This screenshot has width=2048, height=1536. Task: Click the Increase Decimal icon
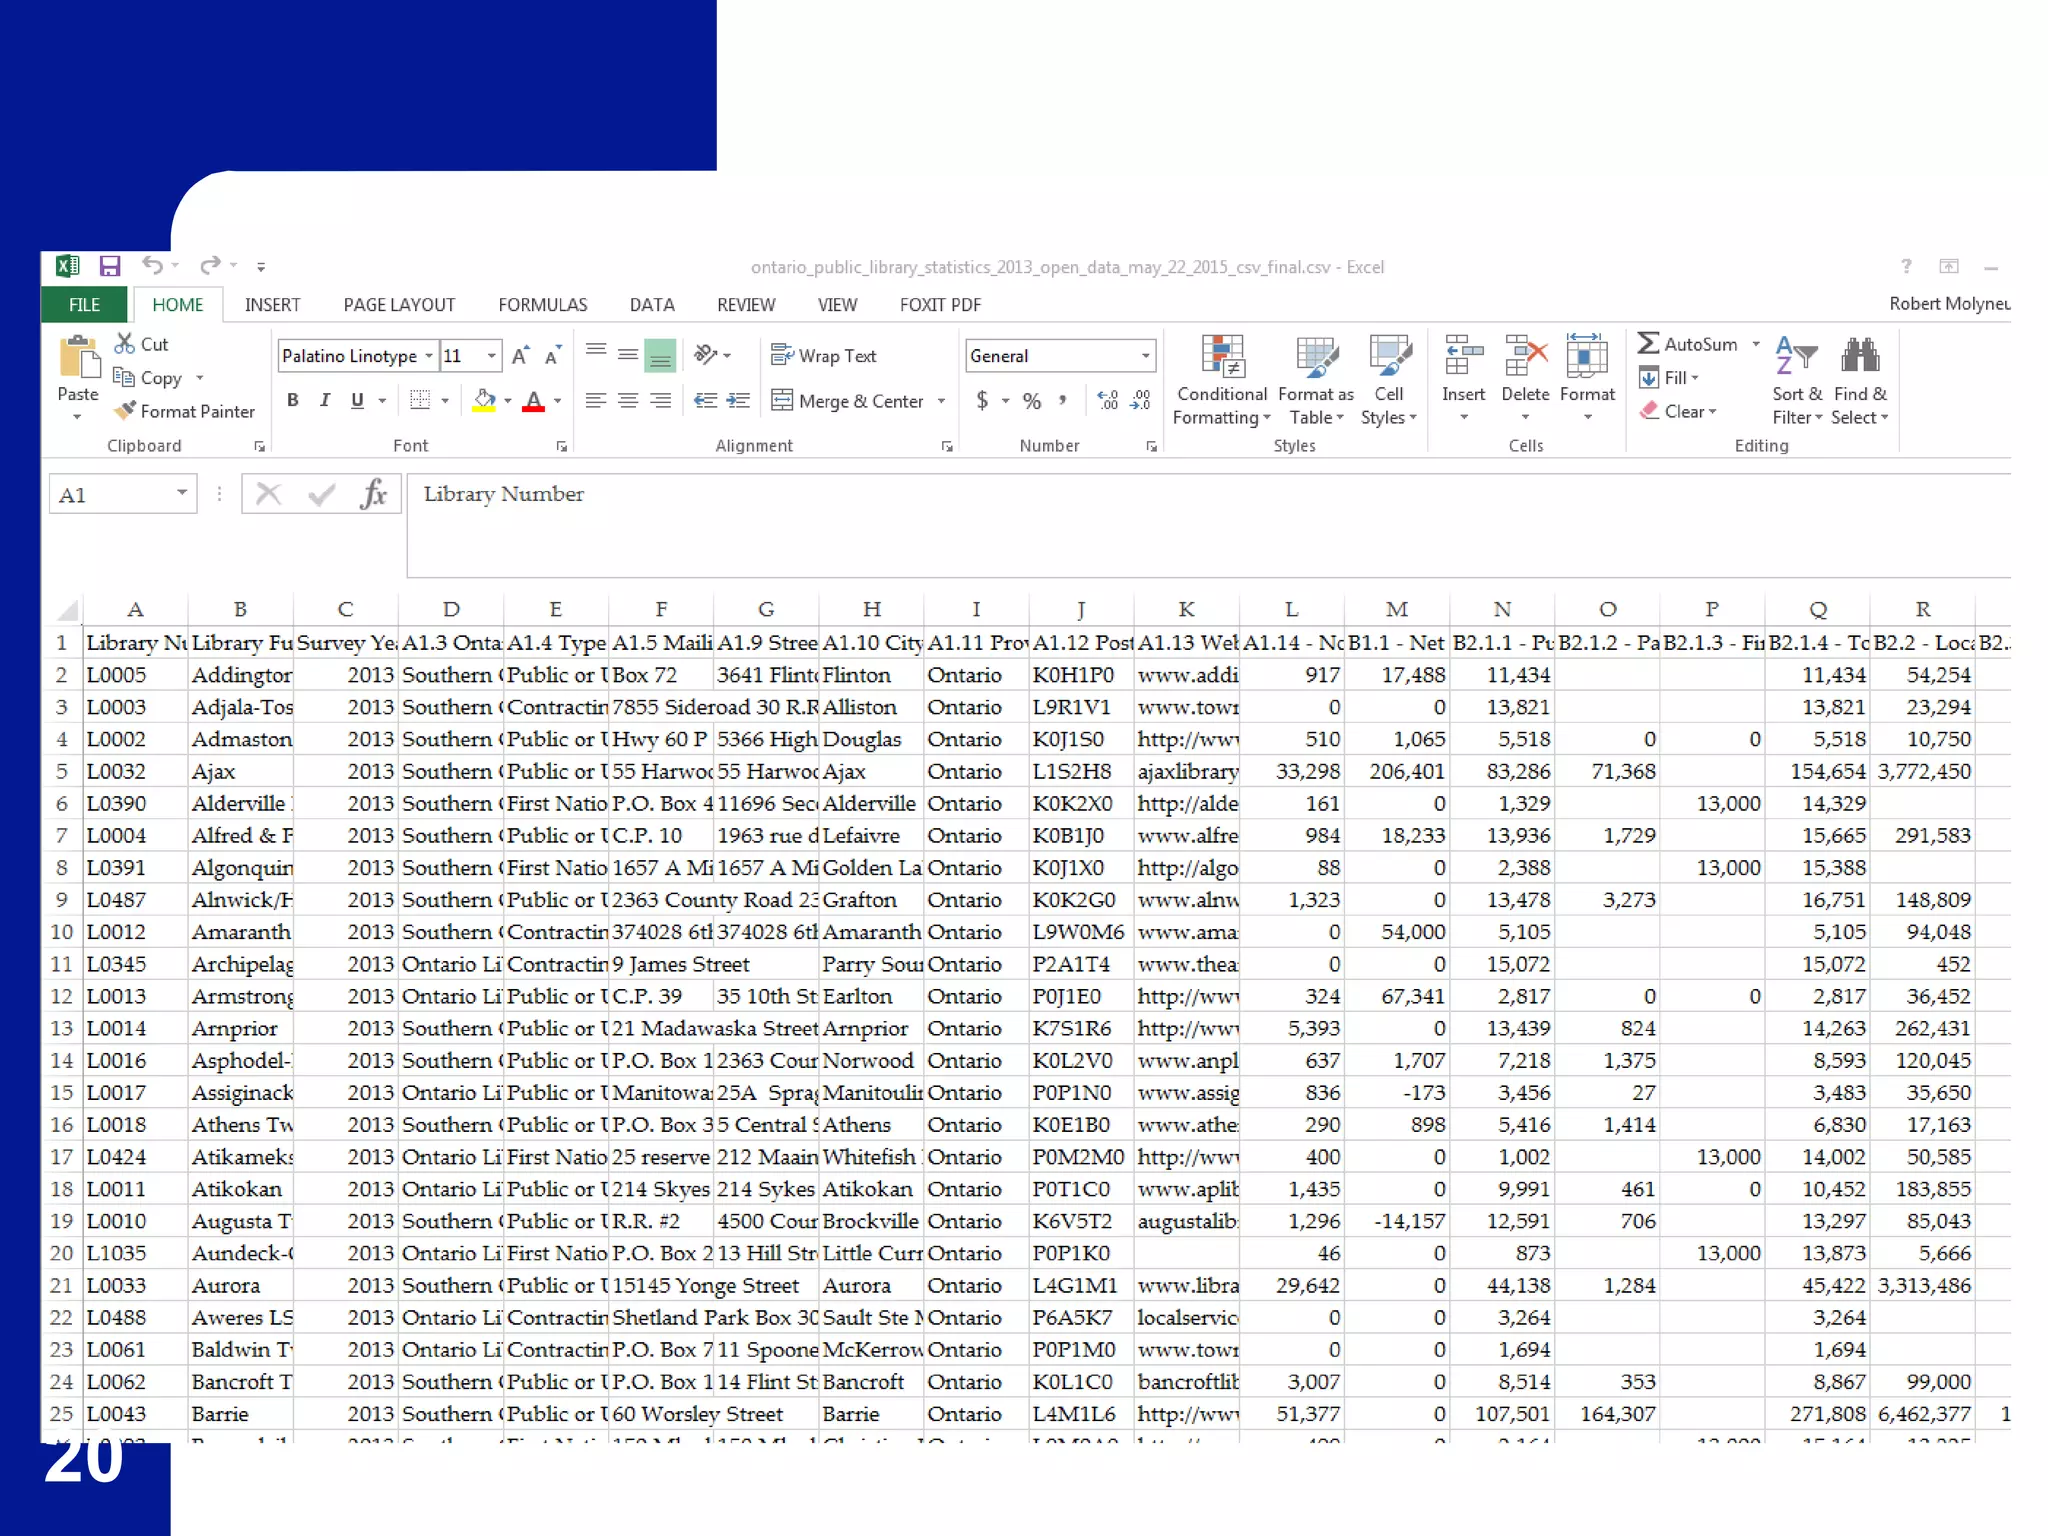pyautogui.click(x=1108, y=401)
